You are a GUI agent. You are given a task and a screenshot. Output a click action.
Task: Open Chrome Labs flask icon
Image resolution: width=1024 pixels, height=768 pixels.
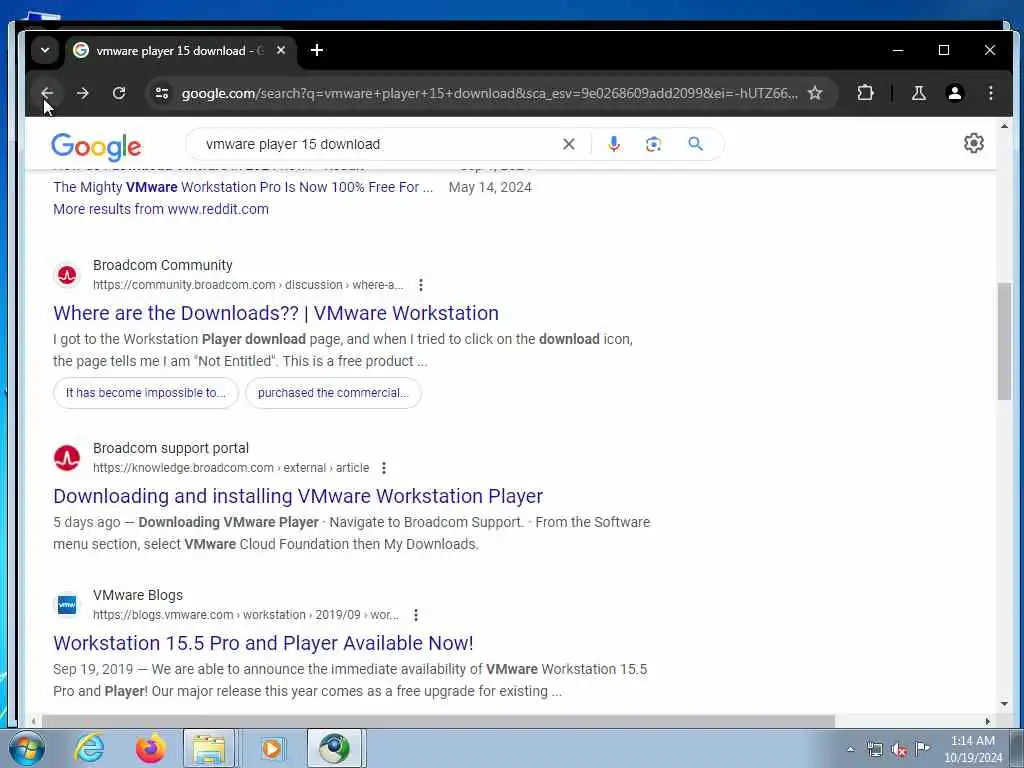click(x=919, y=93)
